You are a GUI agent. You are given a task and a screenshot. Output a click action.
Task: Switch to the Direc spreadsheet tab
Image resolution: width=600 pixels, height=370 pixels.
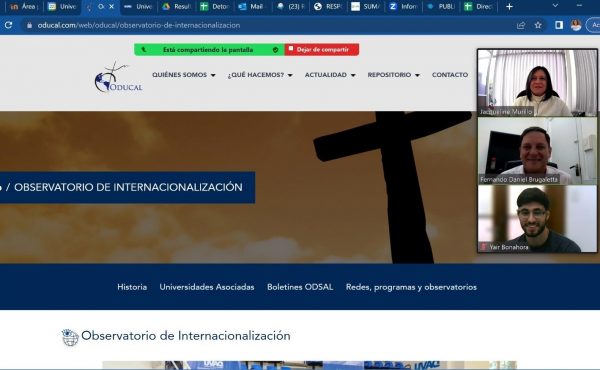pos(478,7)
